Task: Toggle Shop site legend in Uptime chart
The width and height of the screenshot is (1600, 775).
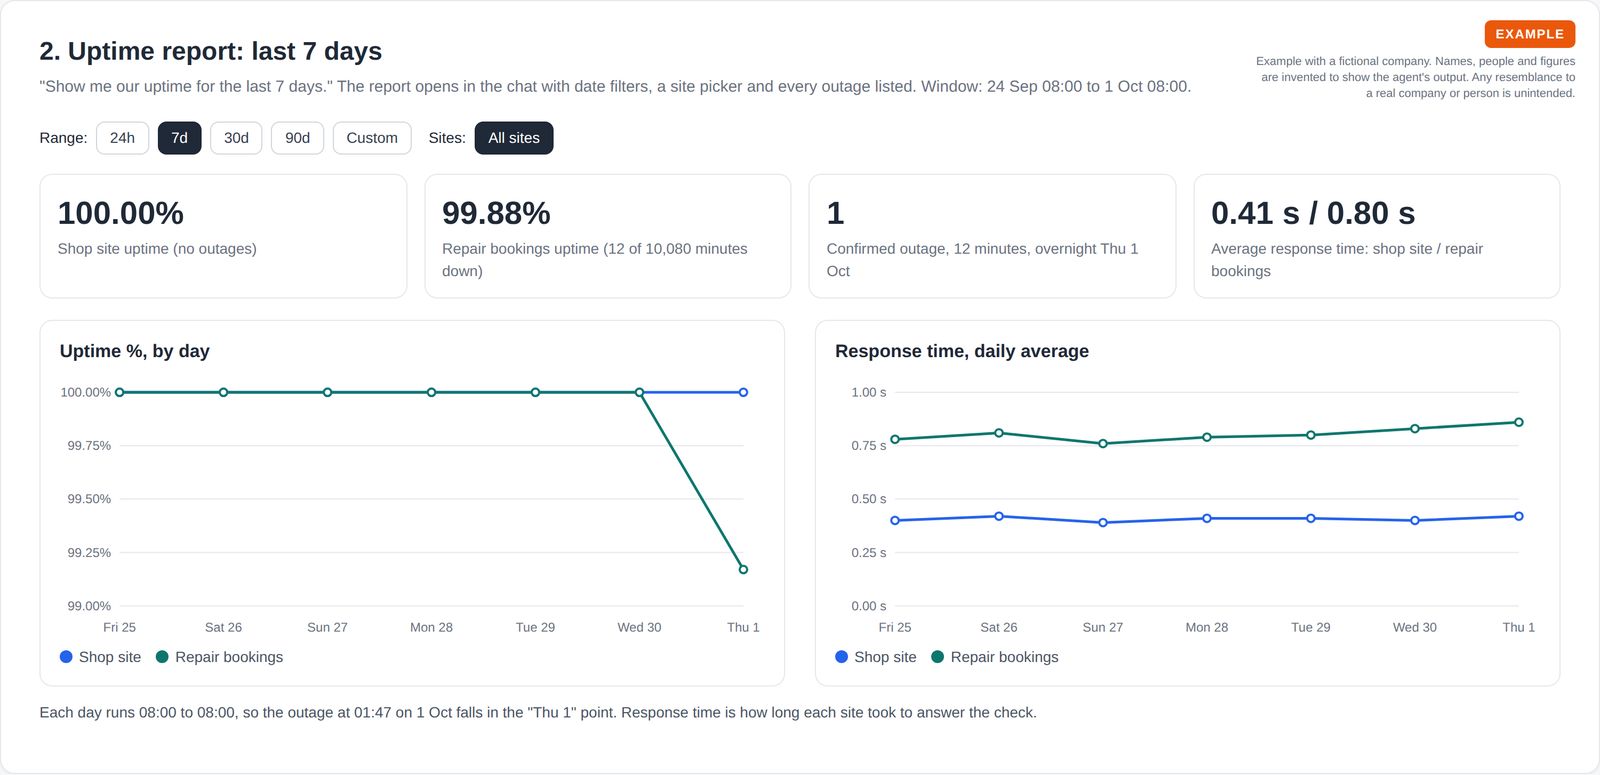Action: coord(100,657)
